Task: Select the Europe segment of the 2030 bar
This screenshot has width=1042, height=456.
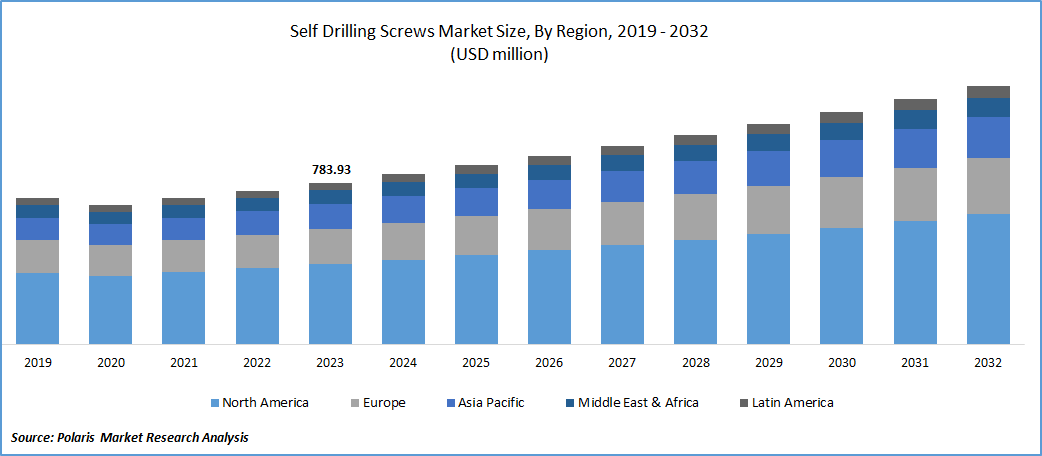Action: (841, 202)
